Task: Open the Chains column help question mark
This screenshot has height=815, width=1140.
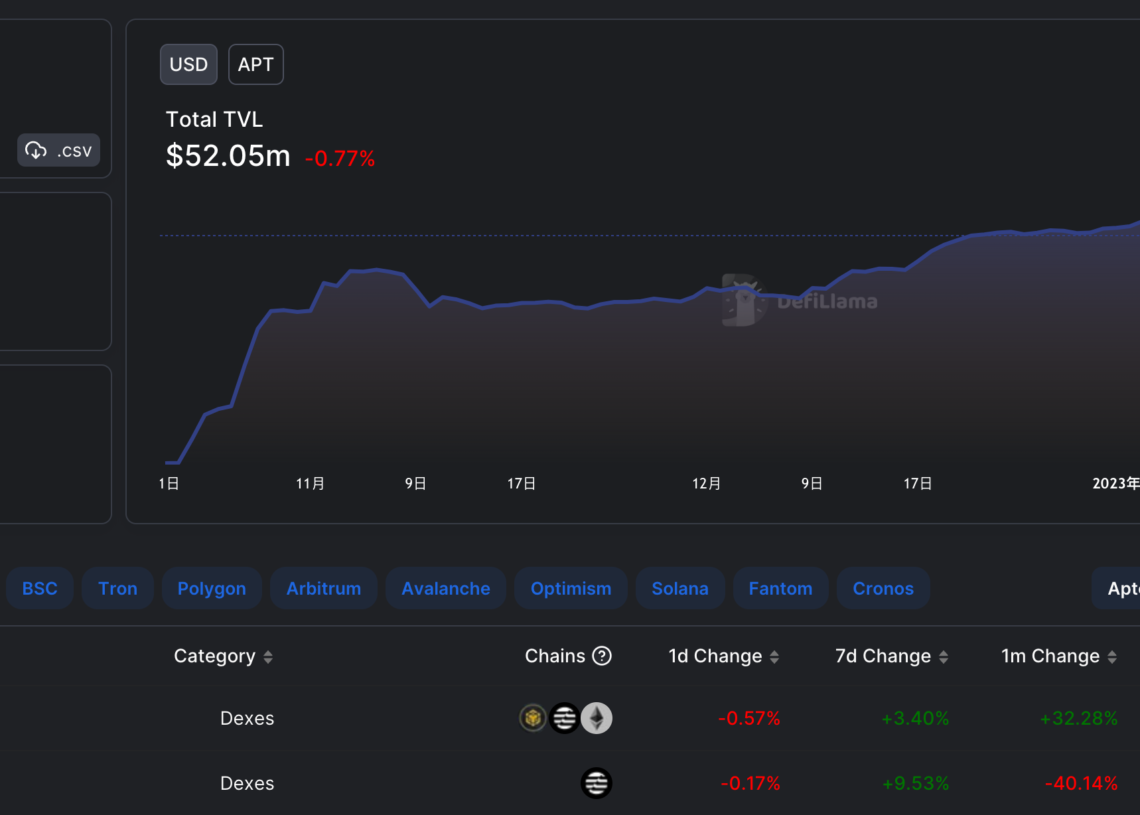Action: pyautogui.click(x=603, y=655)
